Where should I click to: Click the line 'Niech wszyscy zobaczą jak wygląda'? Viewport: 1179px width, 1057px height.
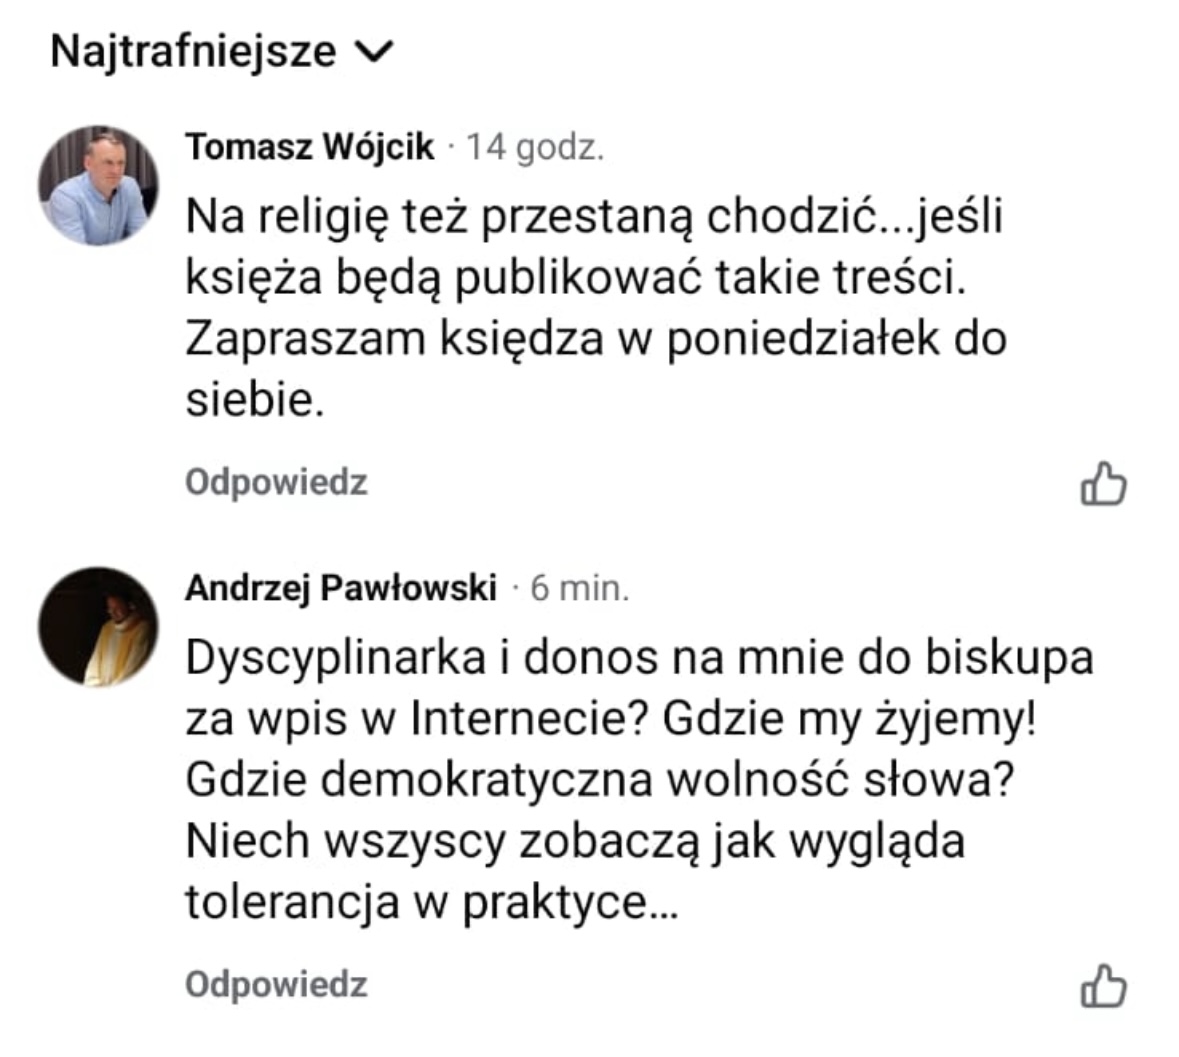tap(575, 842)
